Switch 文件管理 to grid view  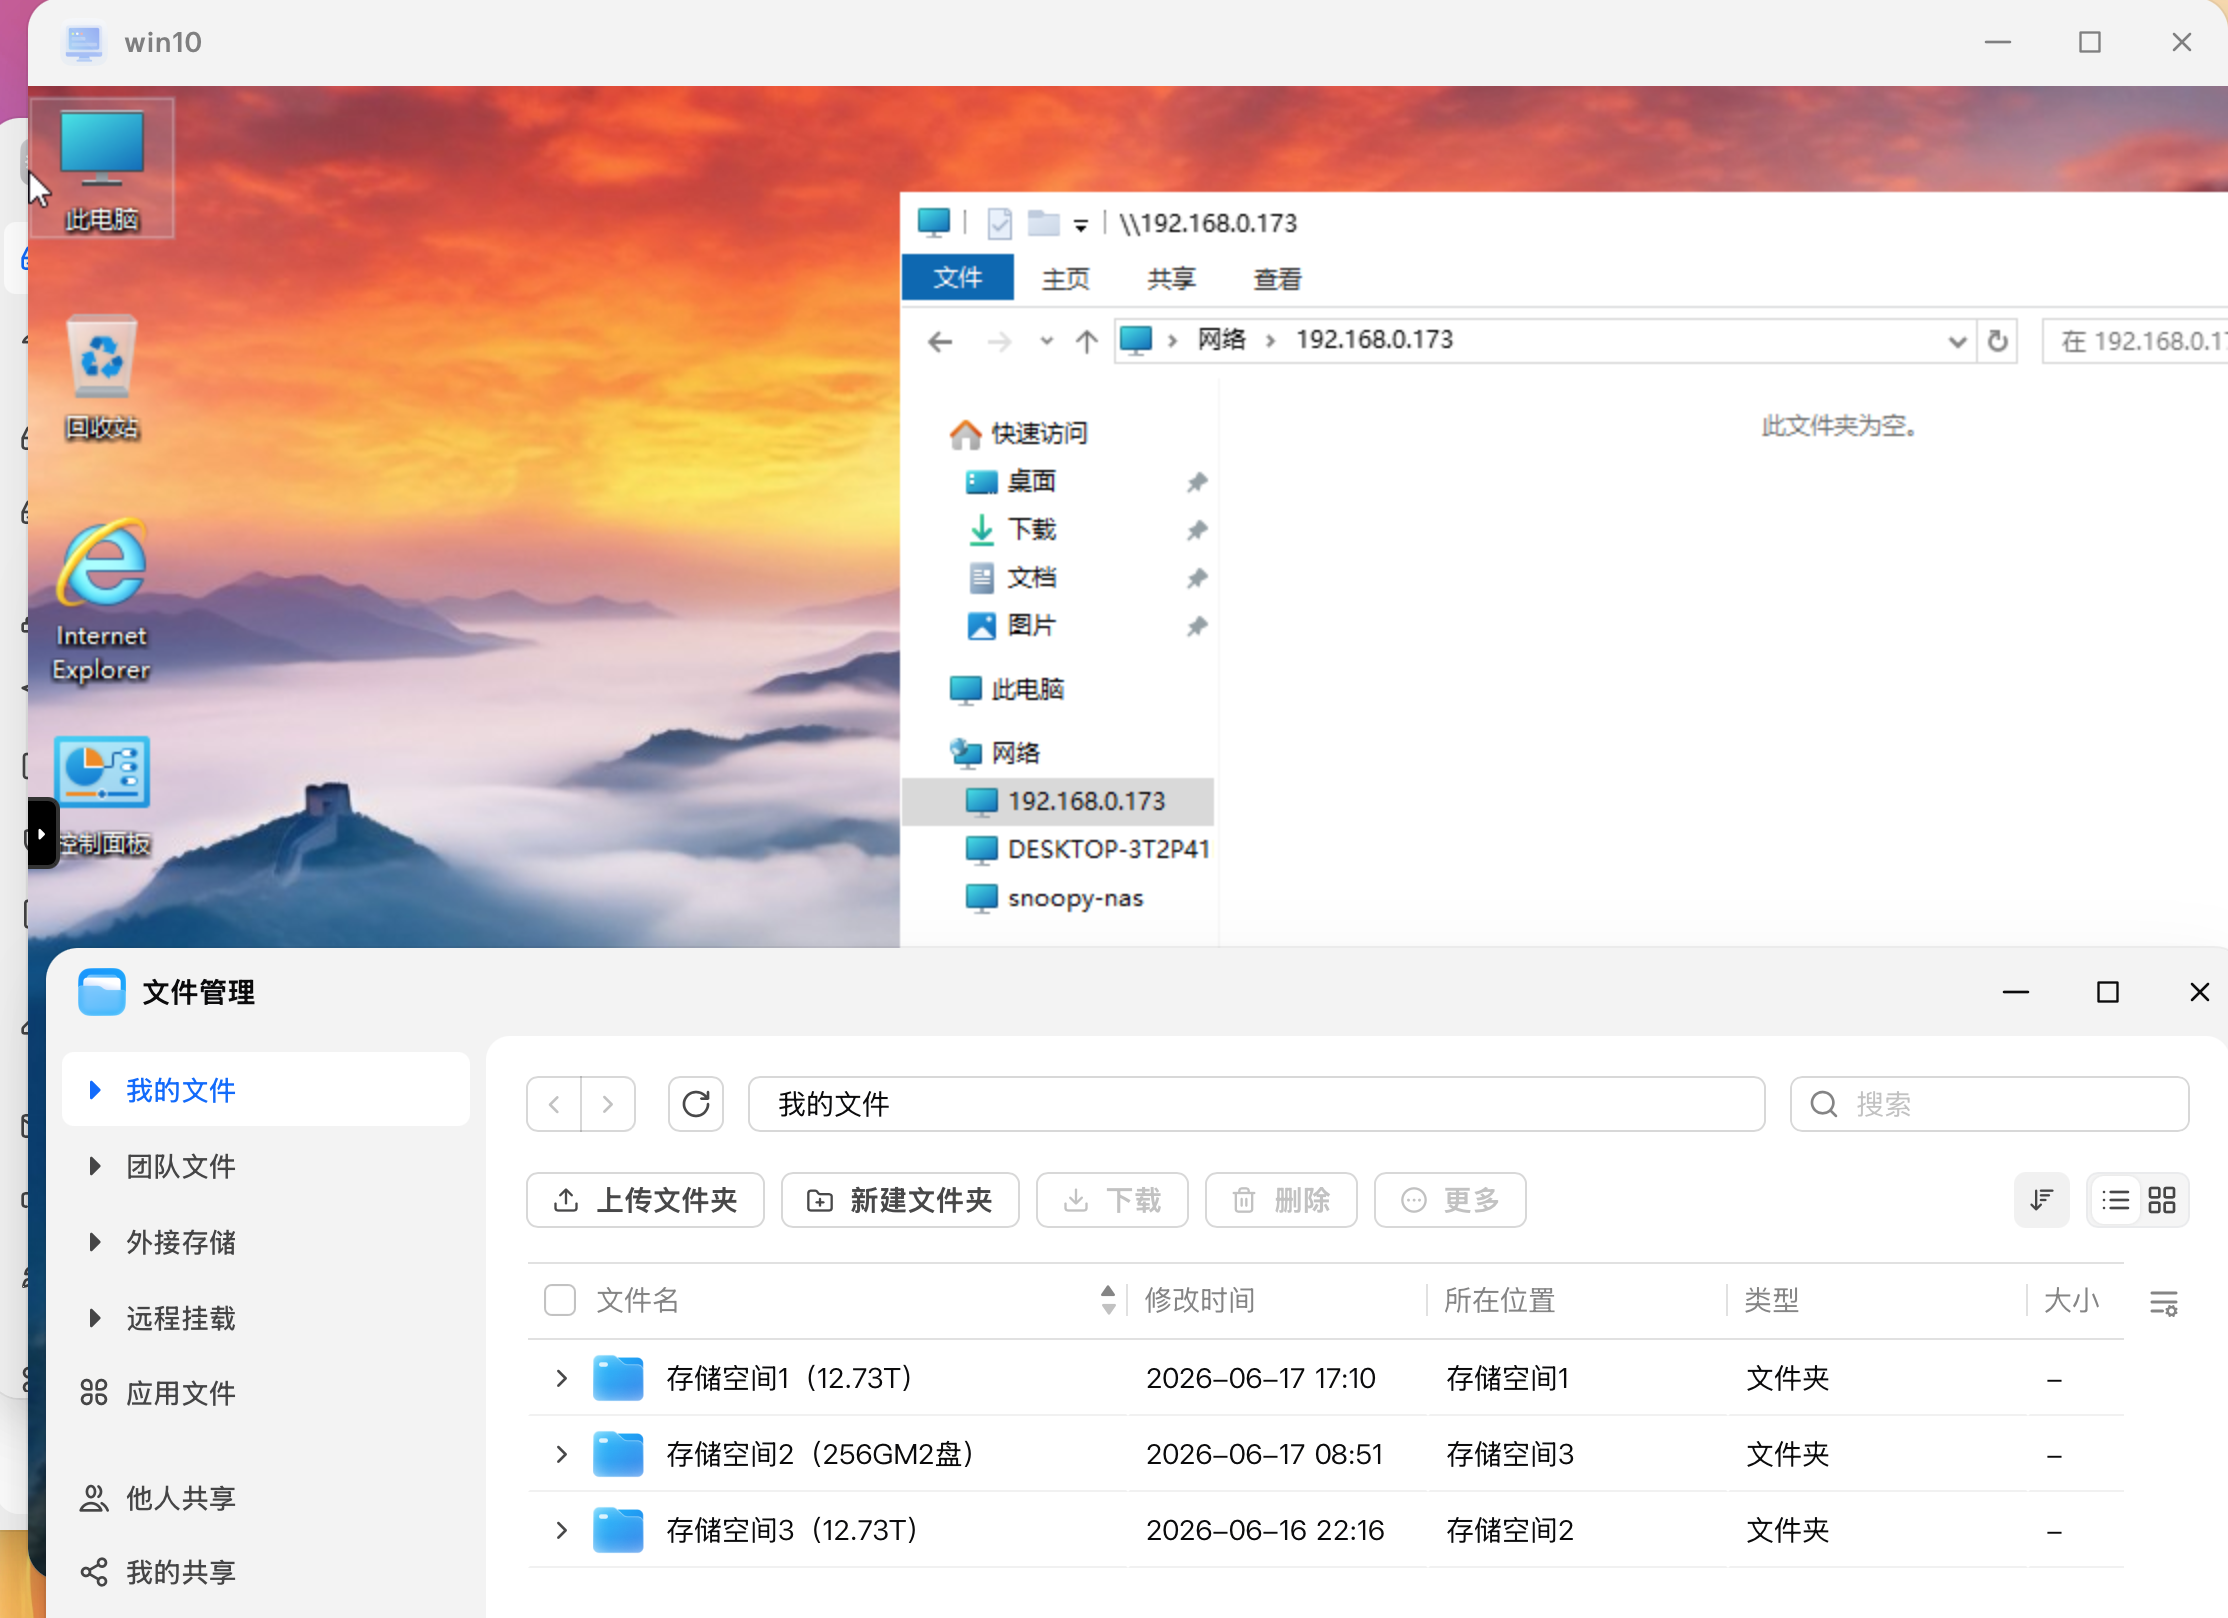[x=2162, y=1200]
